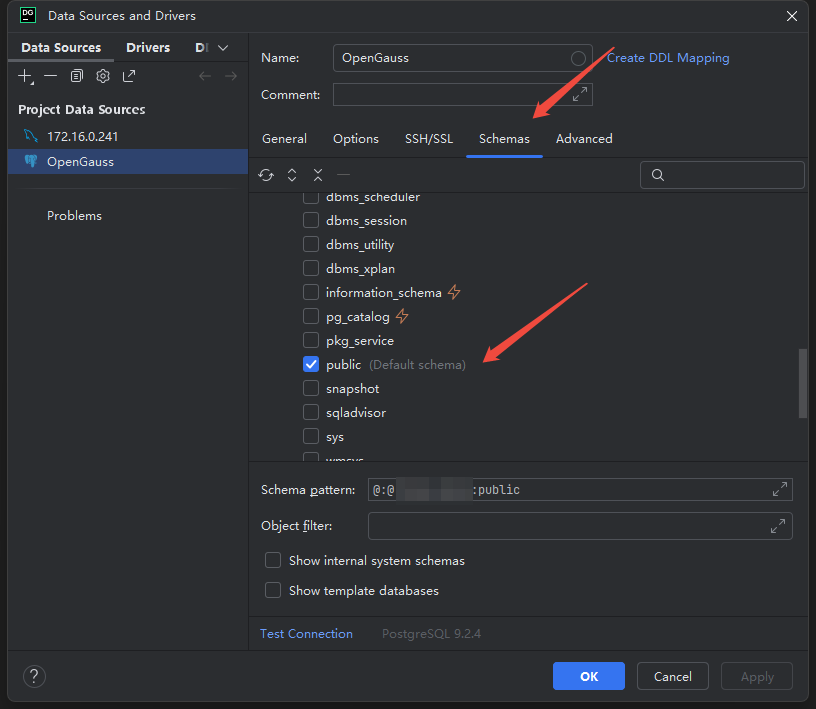Open the Advanced tab

[584, 139]
